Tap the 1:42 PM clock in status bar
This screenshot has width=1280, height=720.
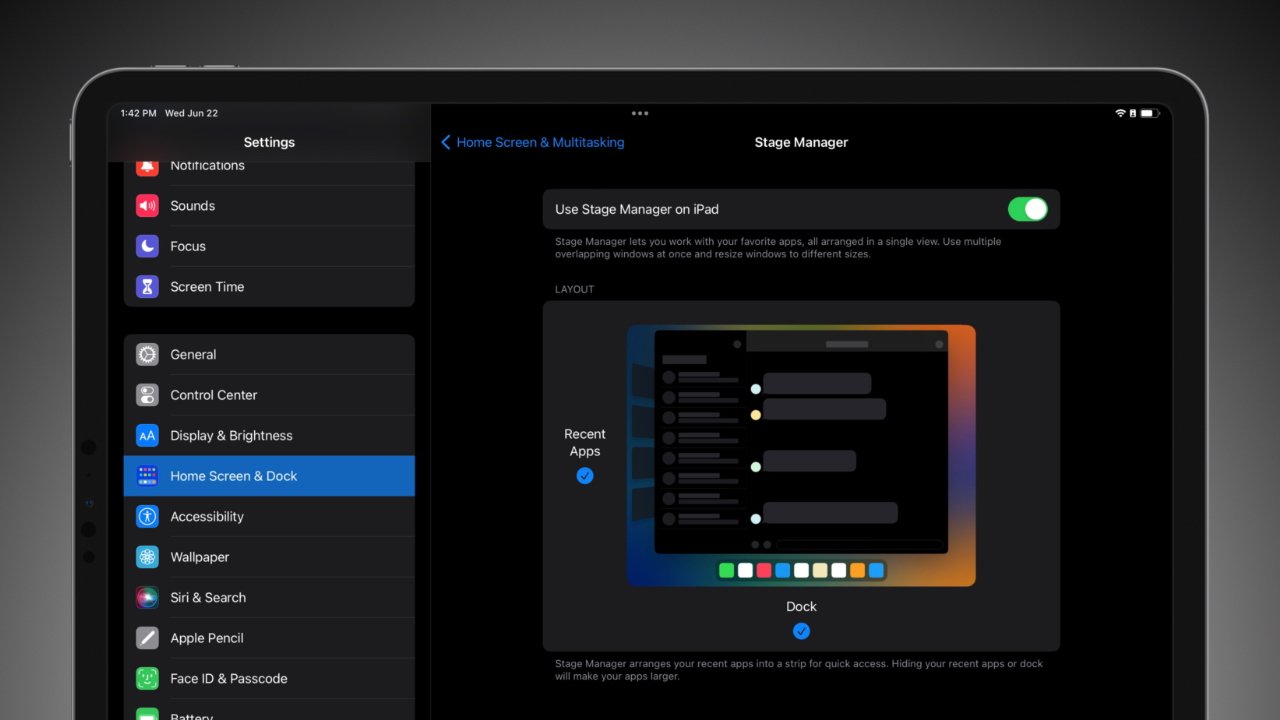tap(138, 114)
